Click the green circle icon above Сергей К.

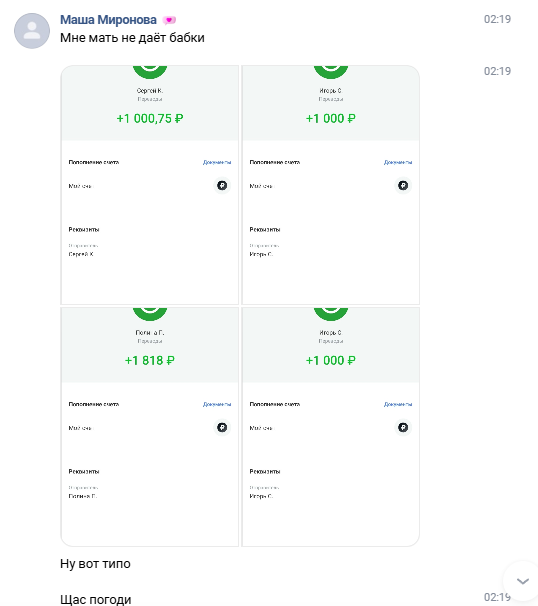click(150, 71)
